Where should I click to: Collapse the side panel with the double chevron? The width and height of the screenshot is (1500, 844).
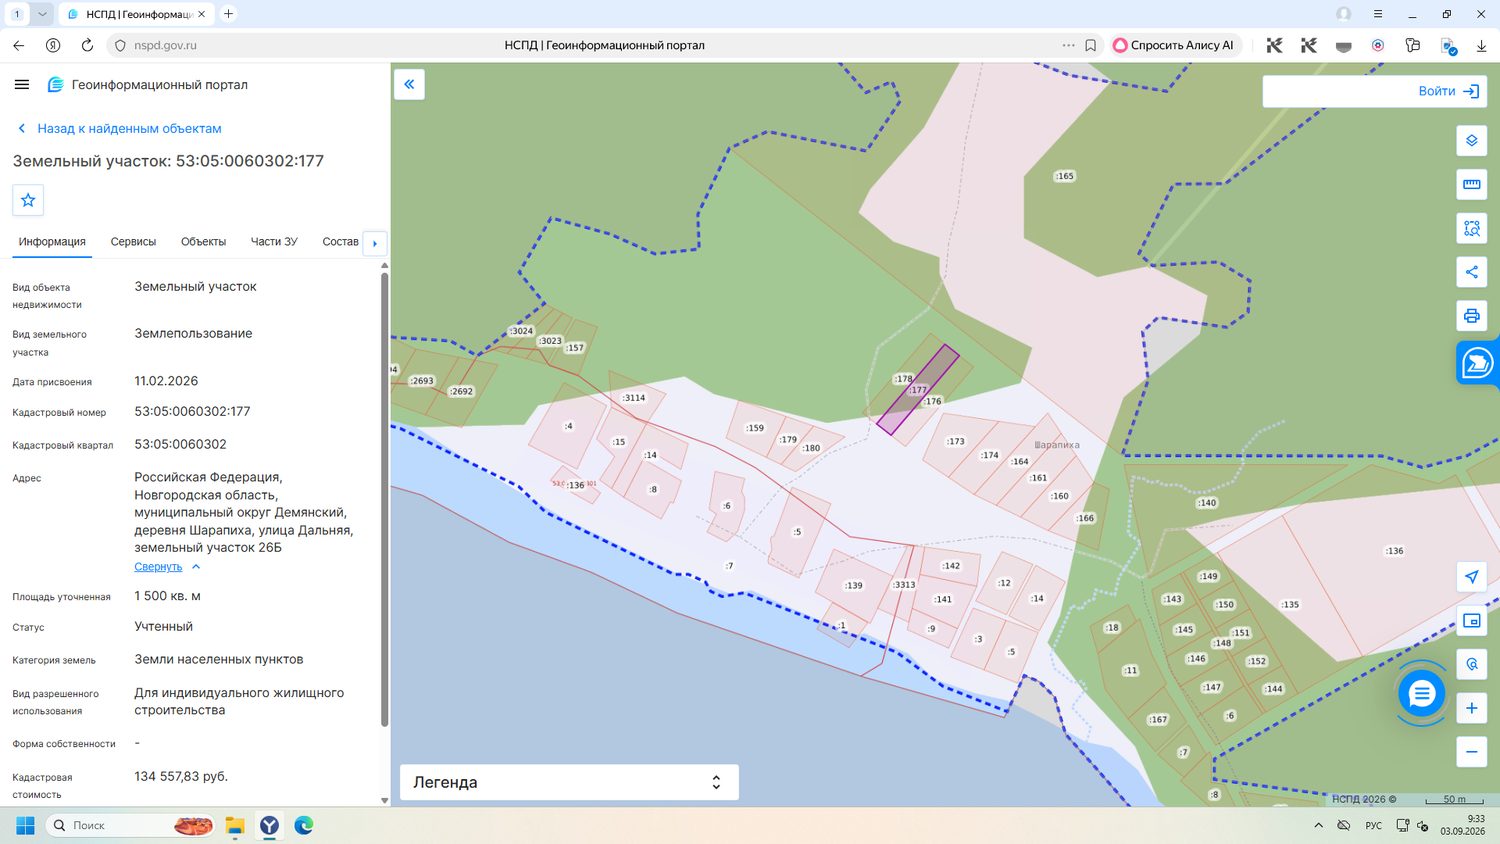pyautogui.click(x=409, y=84)
